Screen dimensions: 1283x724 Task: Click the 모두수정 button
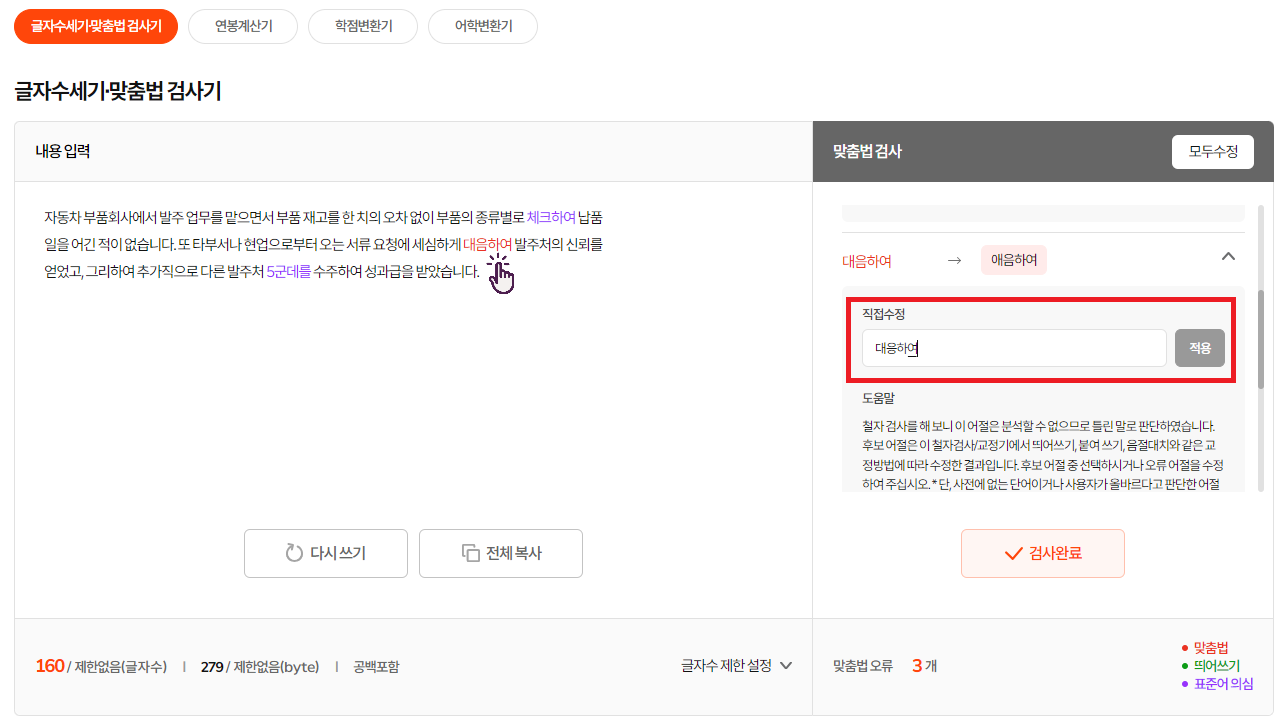tap(1212, 151)
